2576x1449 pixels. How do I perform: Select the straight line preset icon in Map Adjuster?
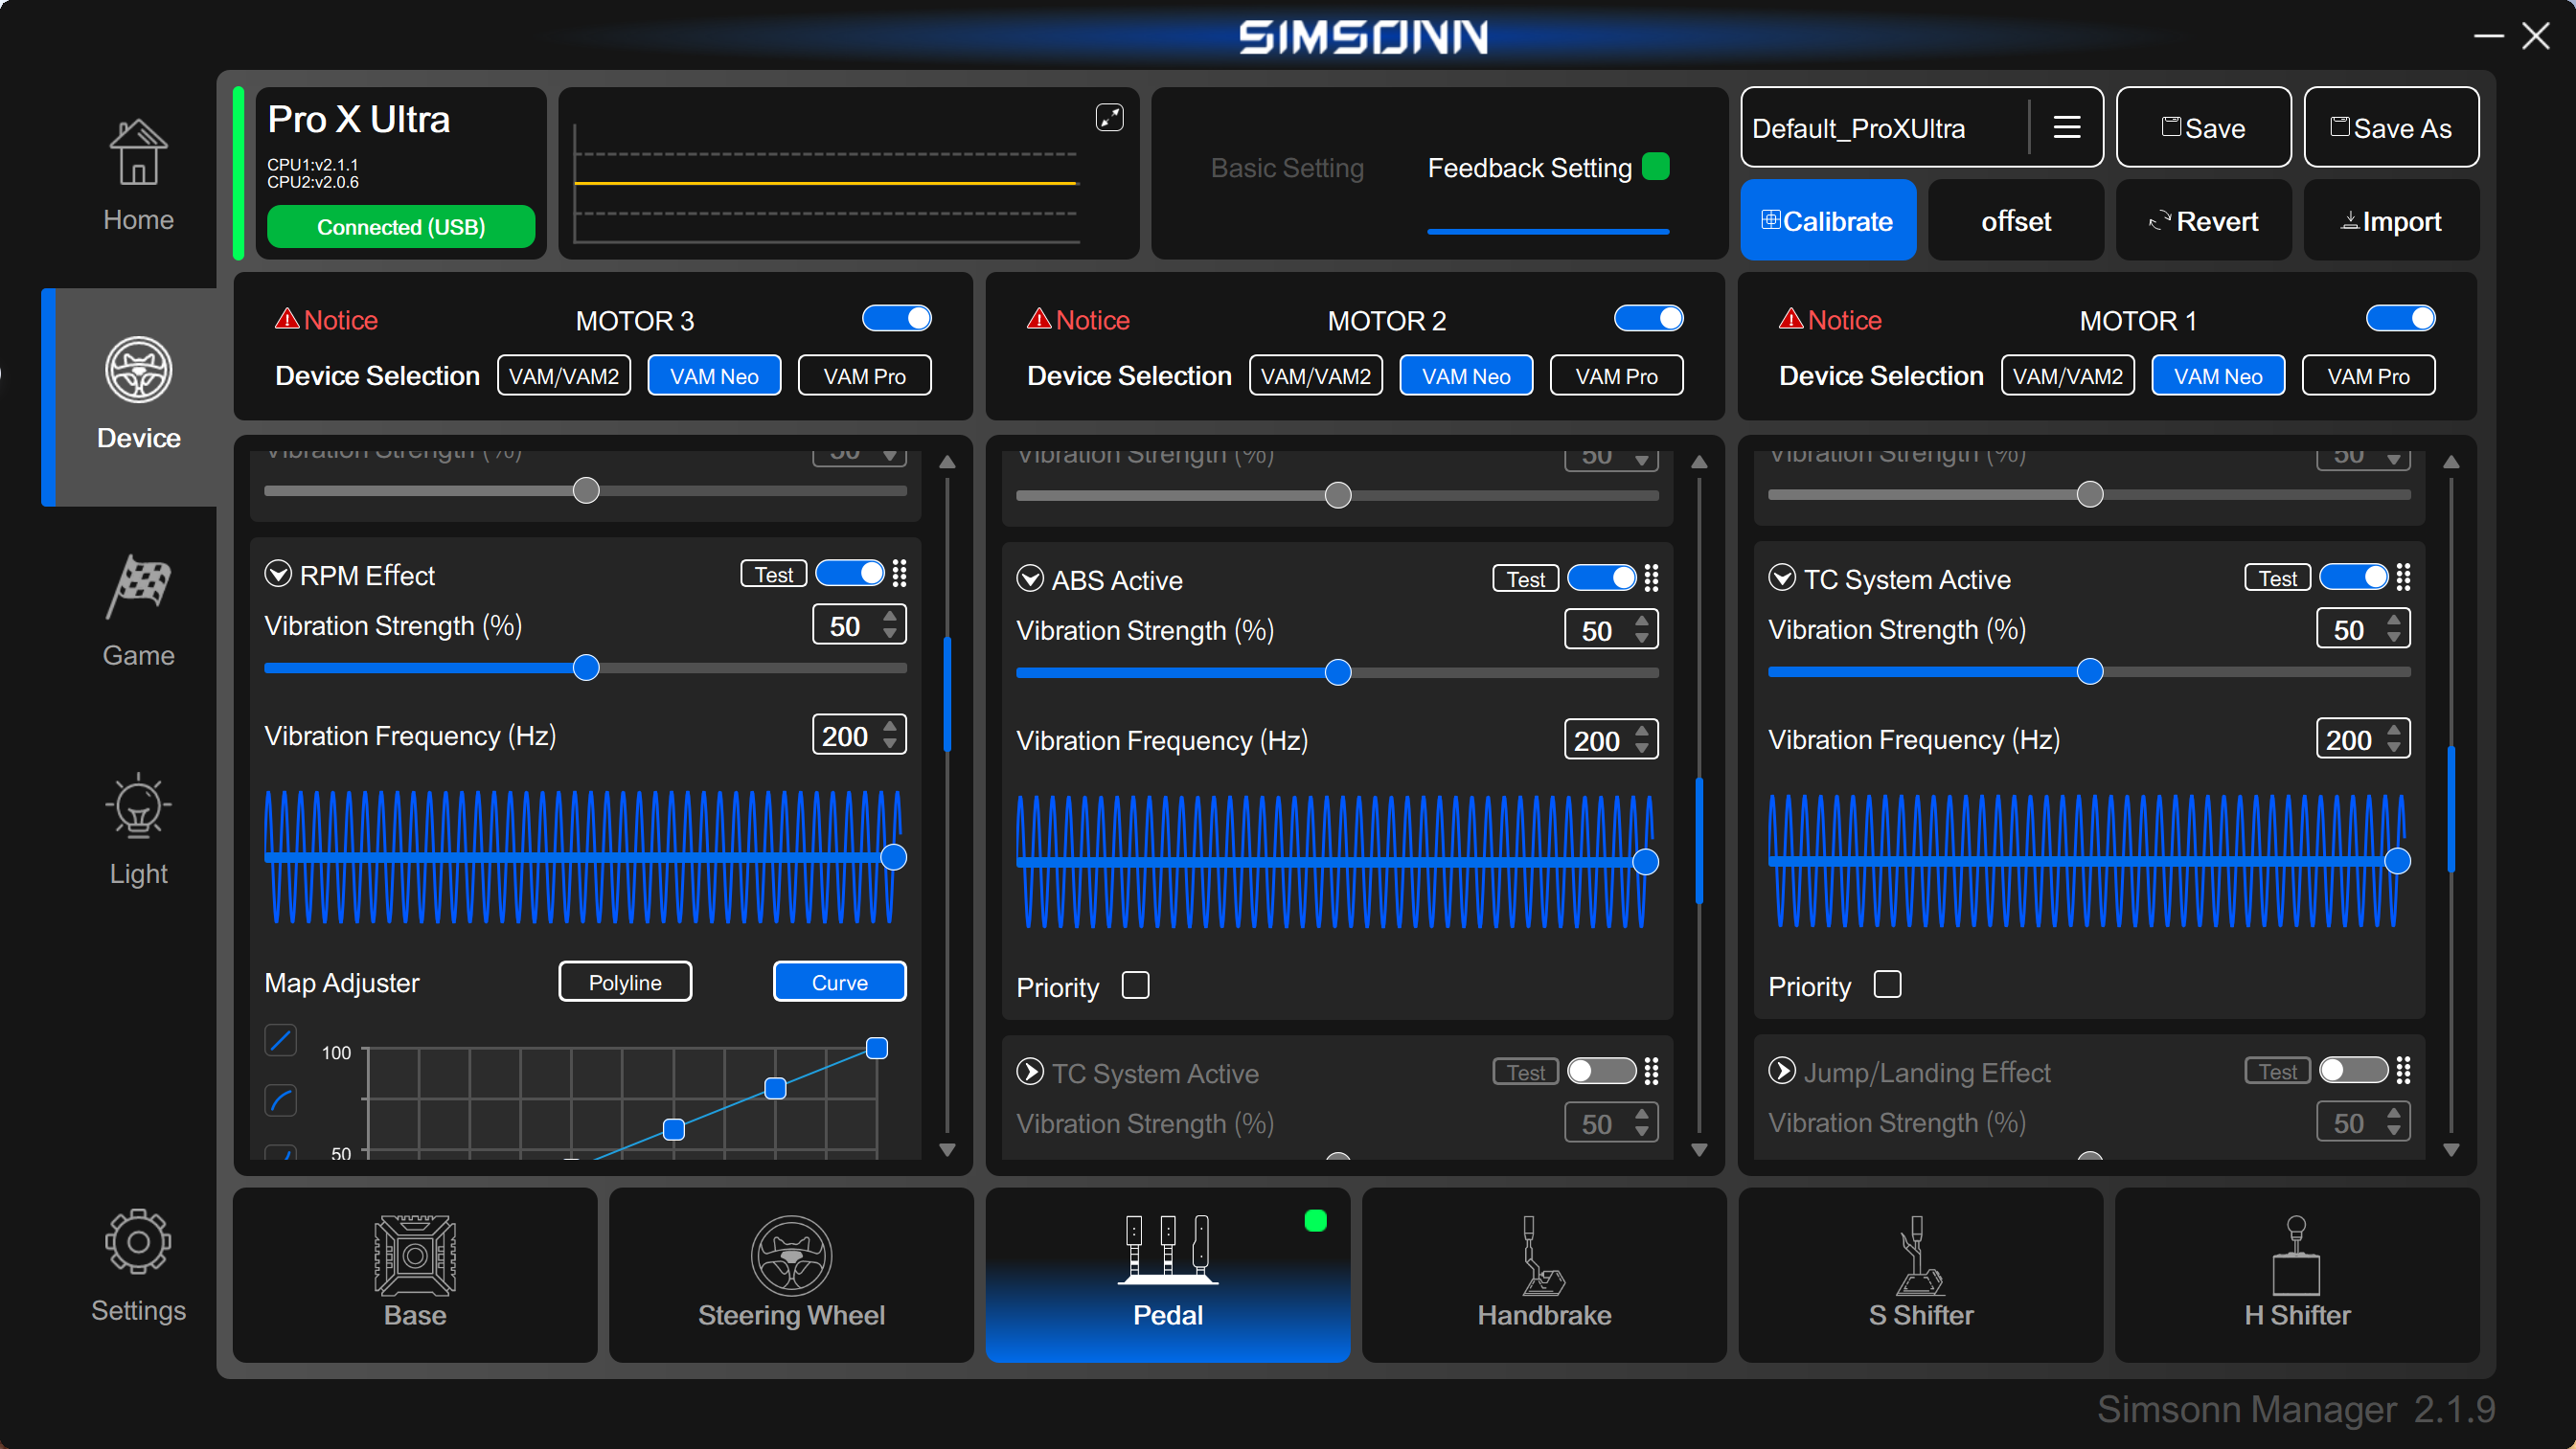[281, 1040]
